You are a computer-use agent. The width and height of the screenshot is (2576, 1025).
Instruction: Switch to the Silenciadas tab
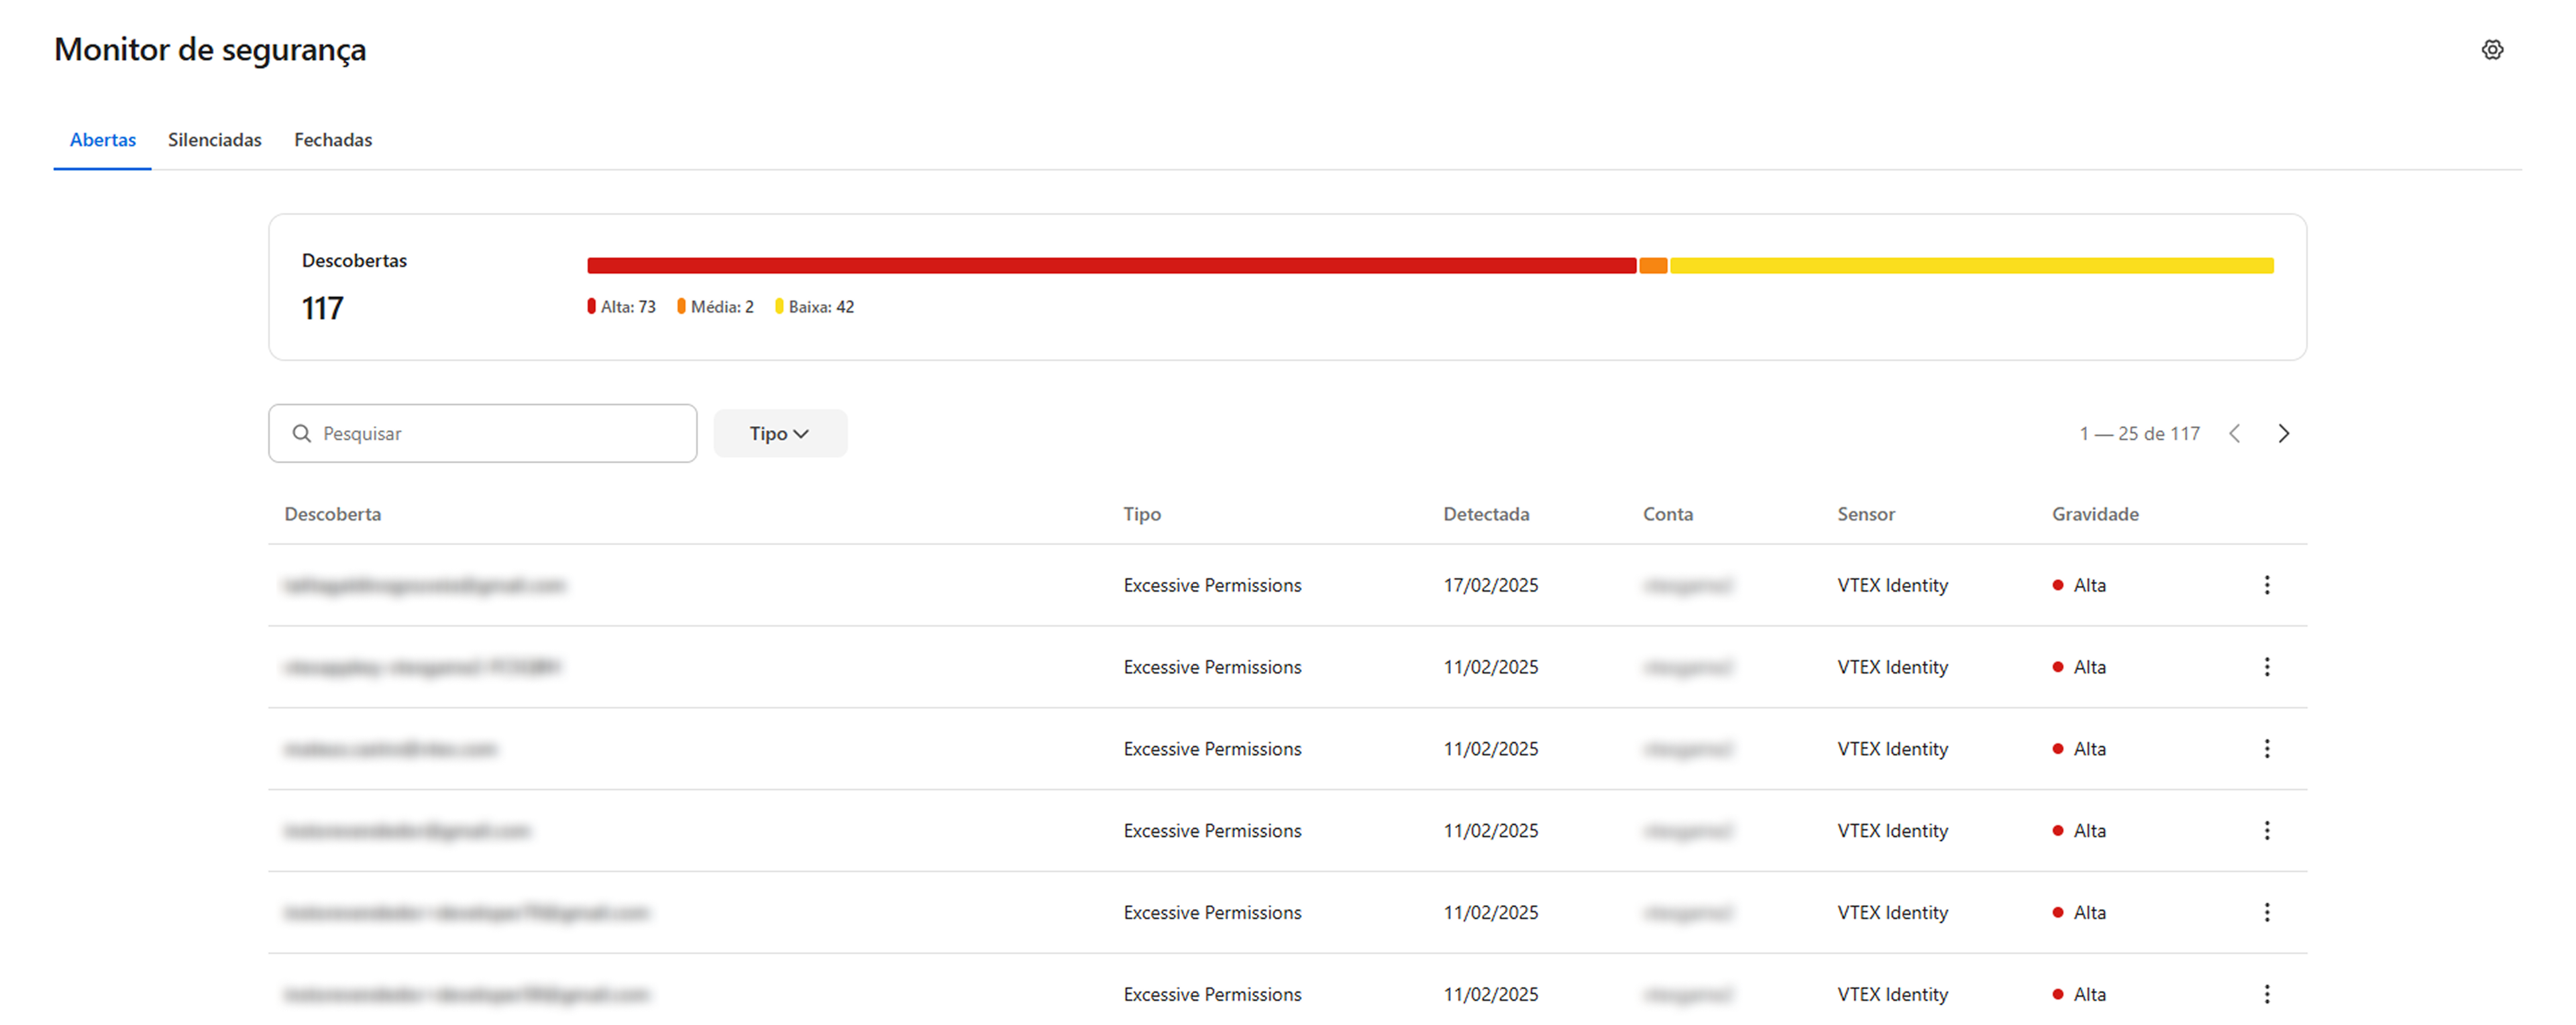click(x=214, y=140)
